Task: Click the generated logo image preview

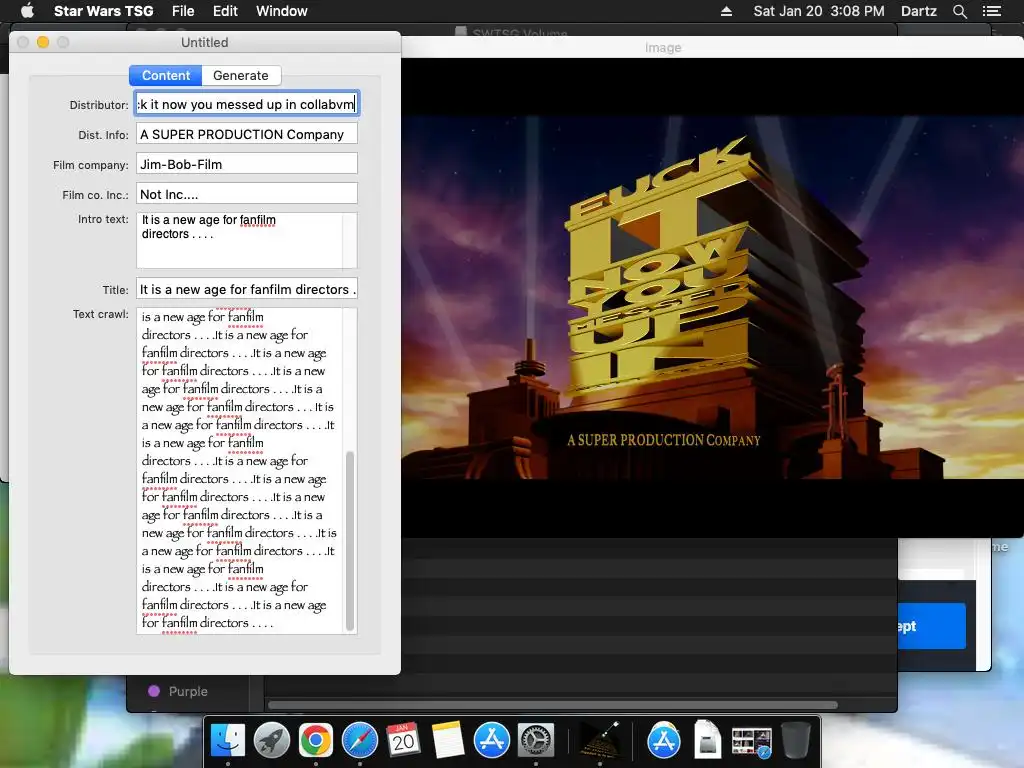Action: [712, 298]
